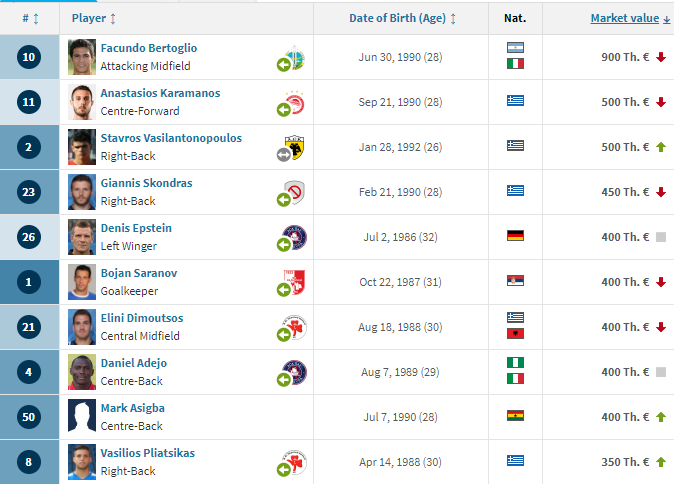Click Mark Asigba's placeholder silhouette photo
674x484 pixels.
click(82, 416)
